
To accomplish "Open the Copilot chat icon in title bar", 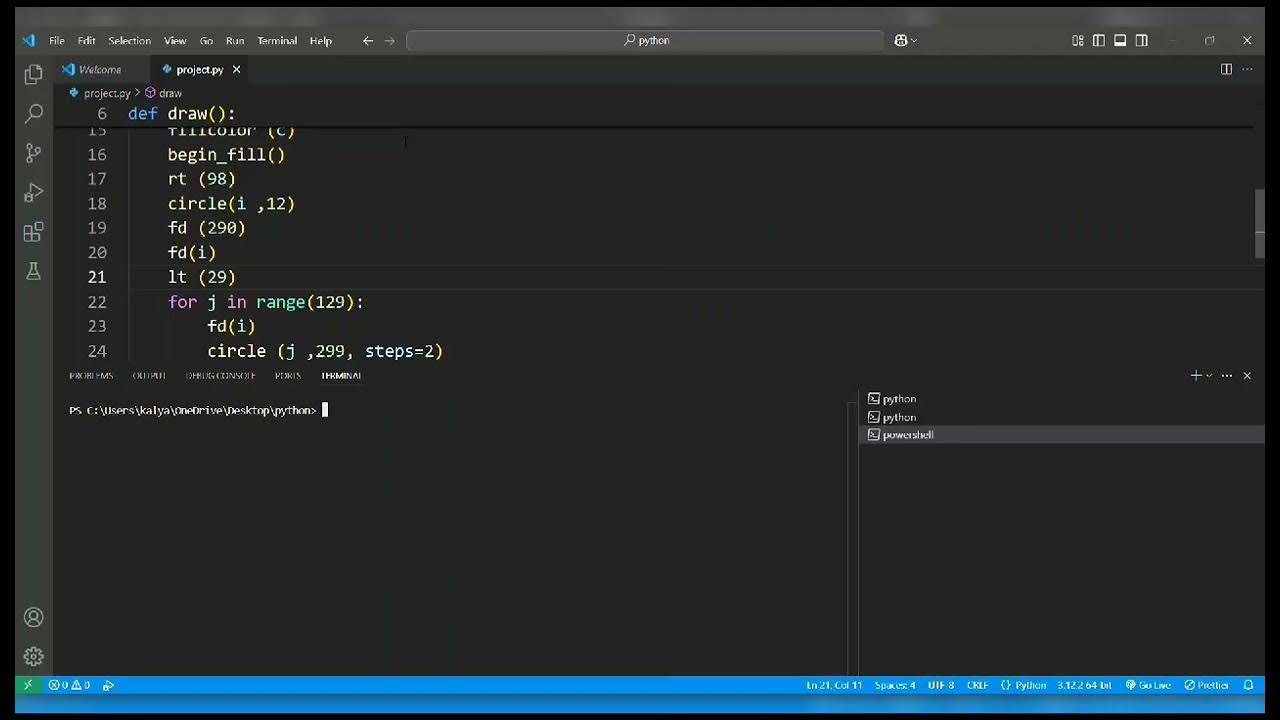I will tap(901, 41).
